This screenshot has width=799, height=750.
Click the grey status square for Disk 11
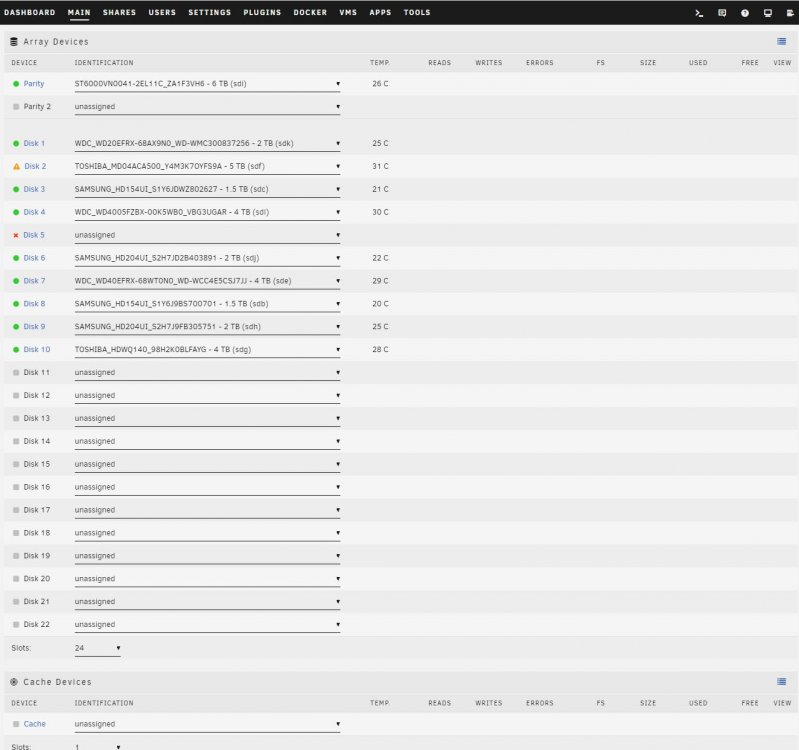click(16, 372)
